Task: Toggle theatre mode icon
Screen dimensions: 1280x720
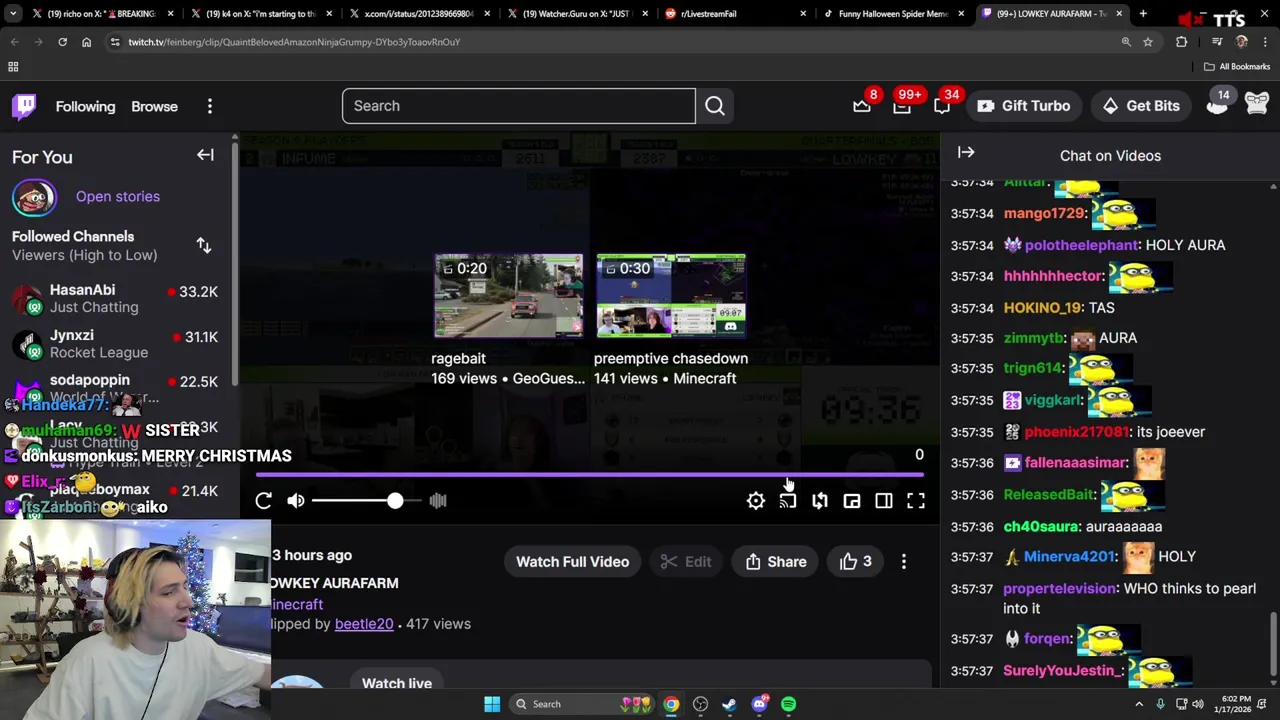Action: click(x=884, y=501)
